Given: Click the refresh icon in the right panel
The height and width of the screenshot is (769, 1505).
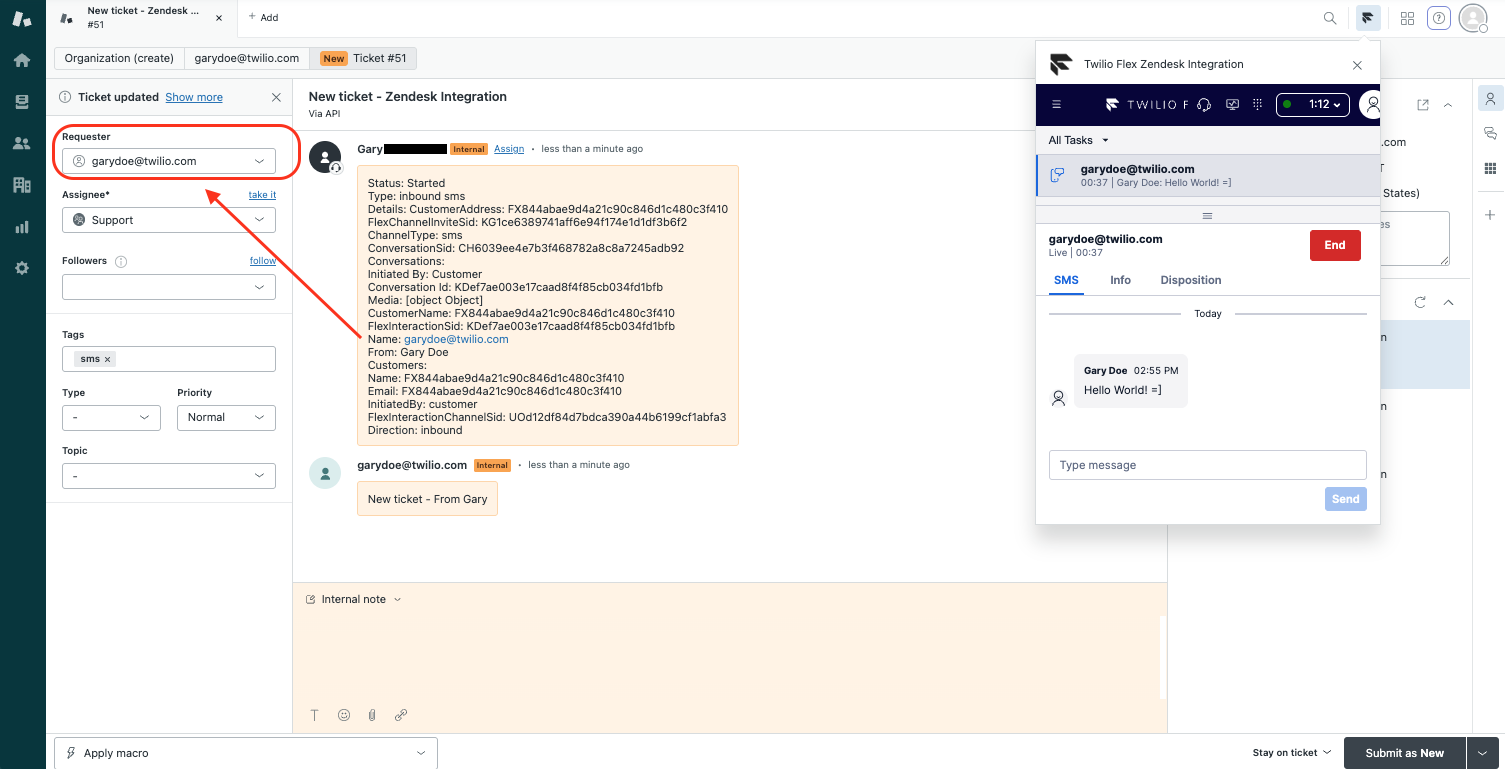Looking at the screenshot, I should 1419,302.
